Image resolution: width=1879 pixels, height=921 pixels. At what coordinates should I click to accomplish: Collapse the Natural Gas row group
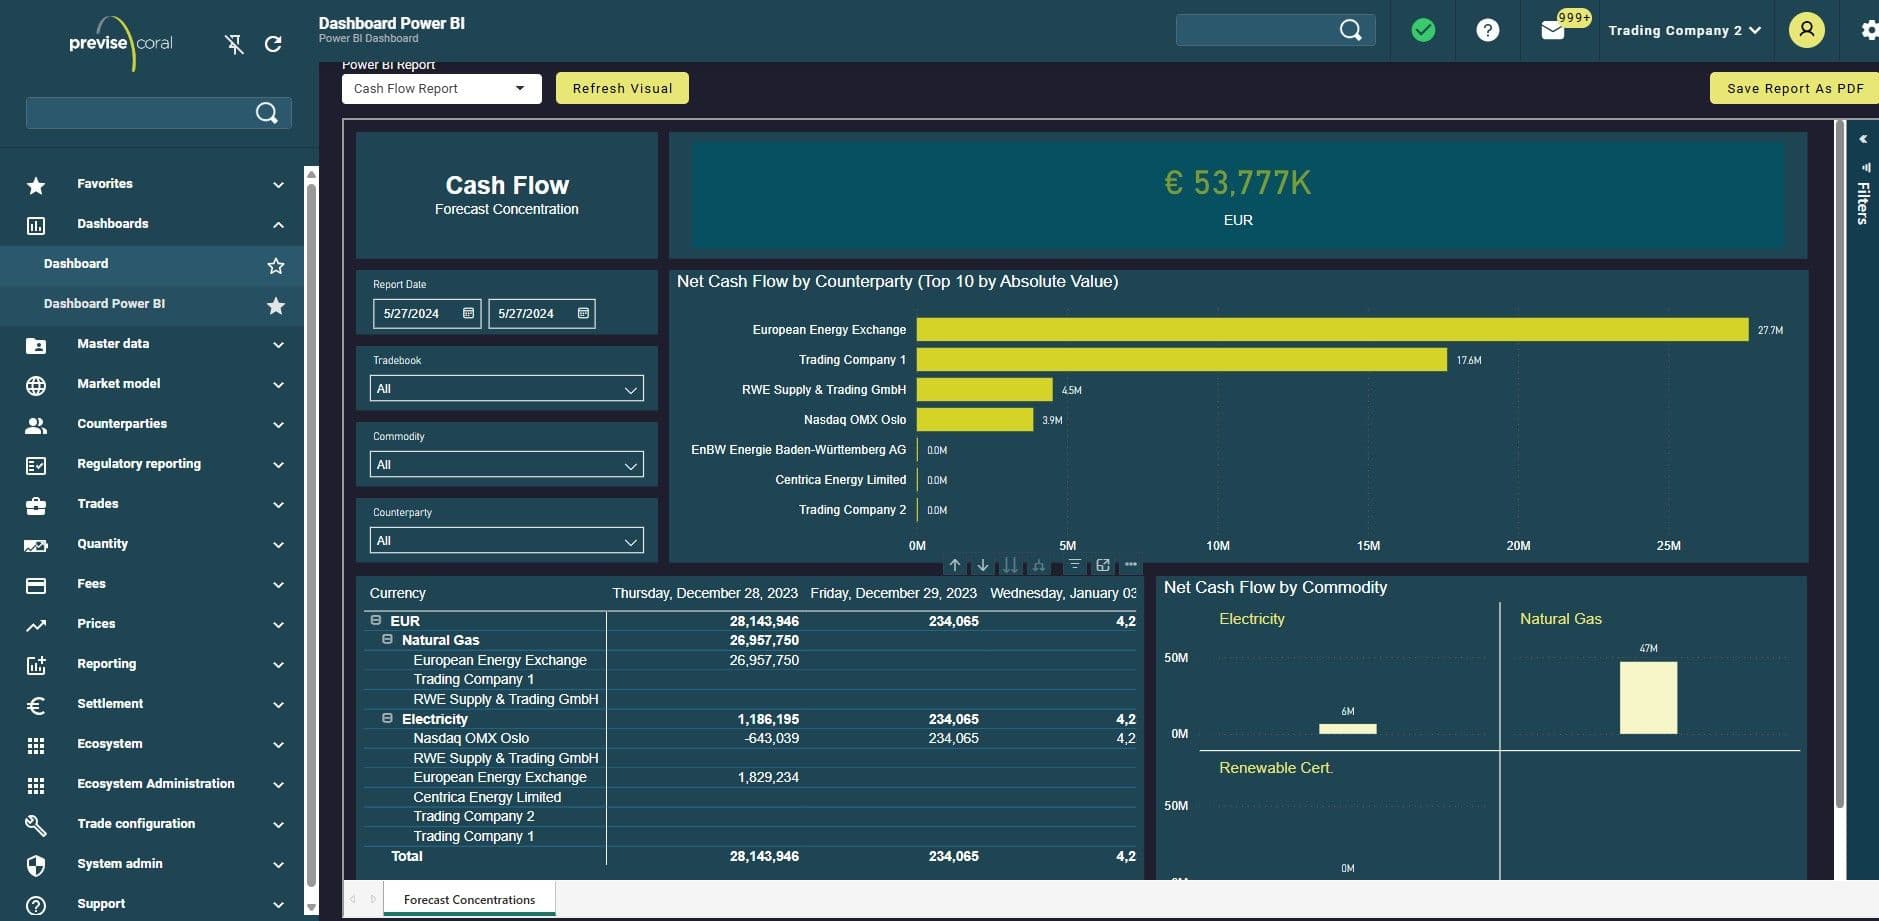388,640
